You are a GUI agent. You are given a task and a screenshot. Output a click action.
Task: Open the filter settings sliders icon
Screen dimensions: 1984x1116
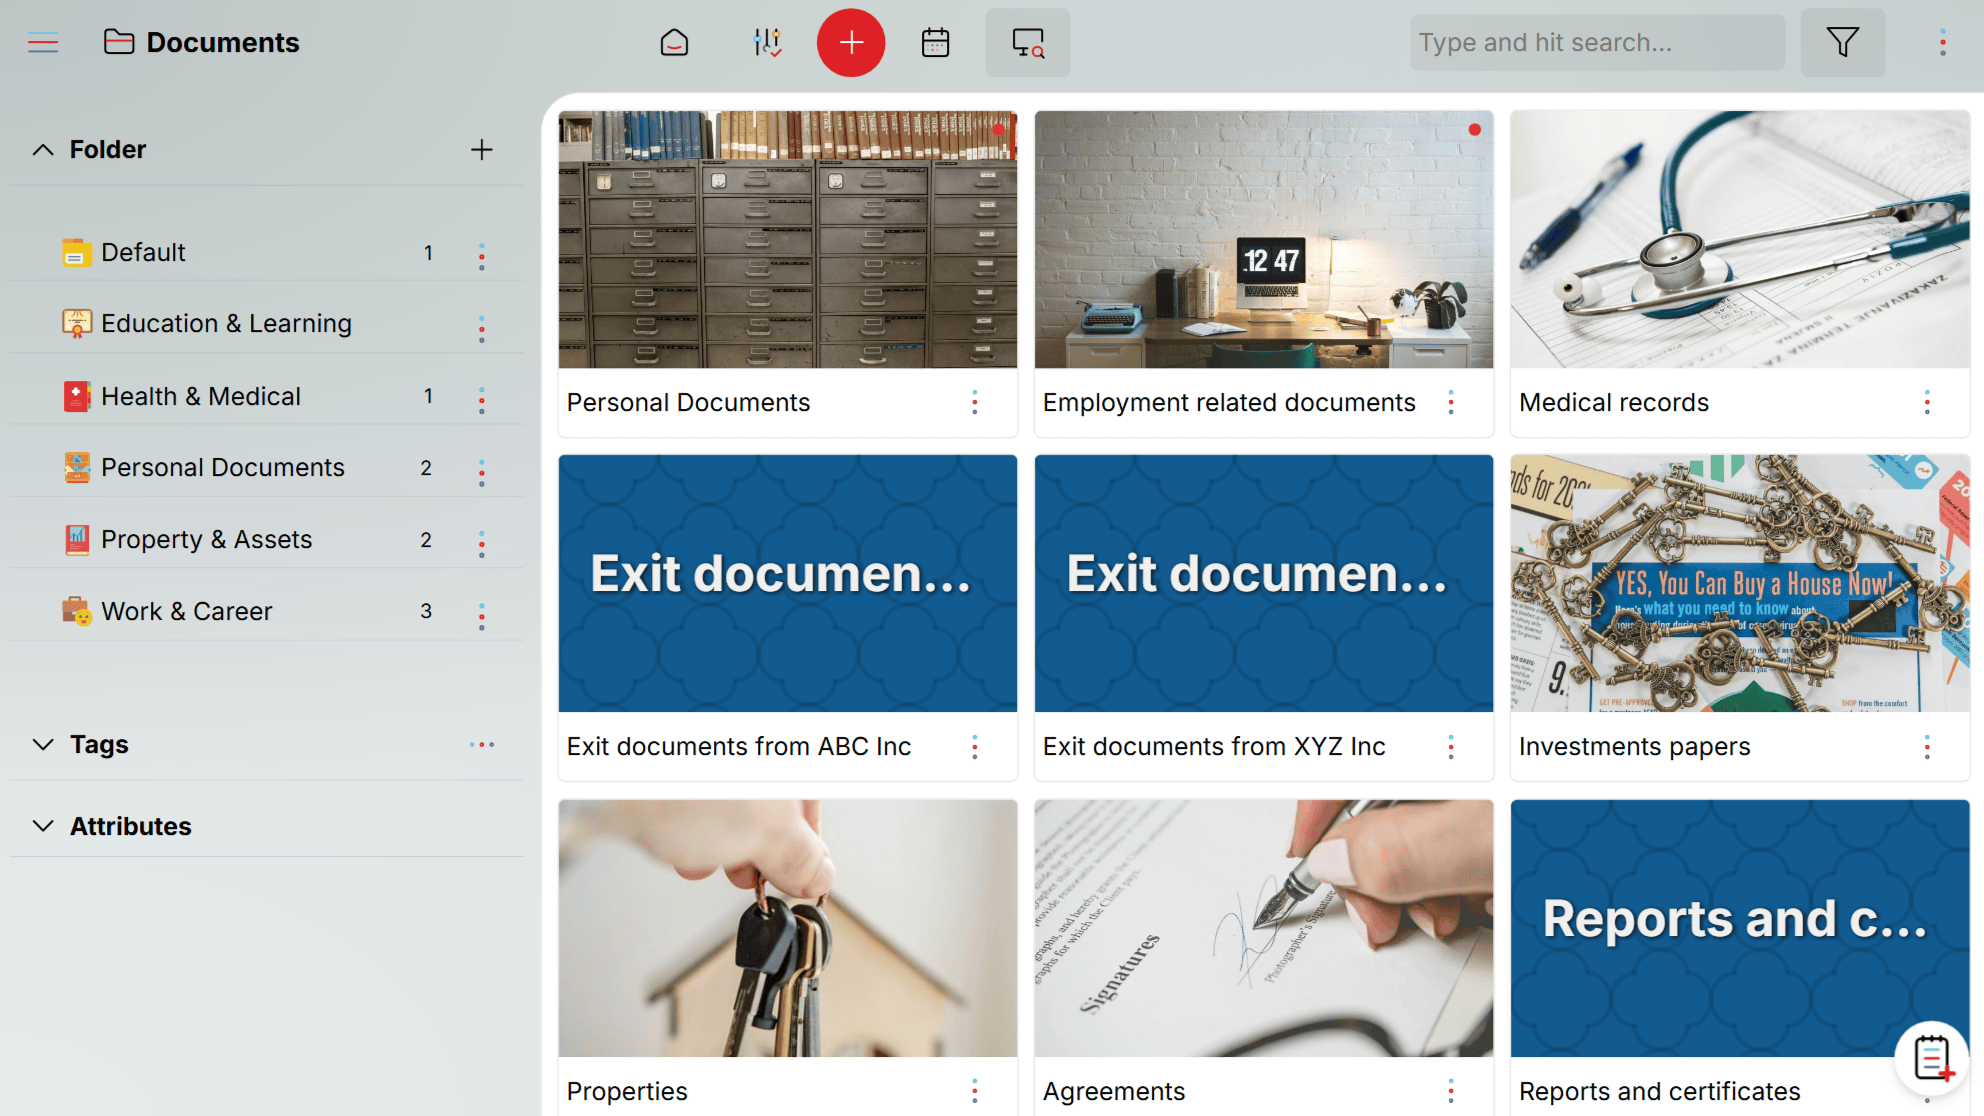click(766, 42)
